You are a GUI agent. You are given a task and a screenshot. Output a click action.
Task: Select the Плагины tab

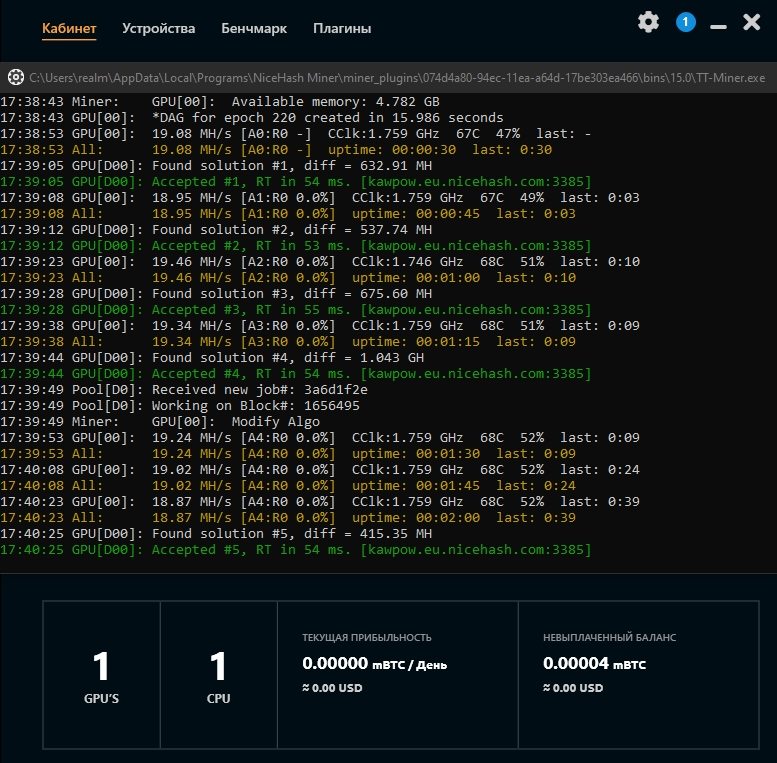pos(342,28)
